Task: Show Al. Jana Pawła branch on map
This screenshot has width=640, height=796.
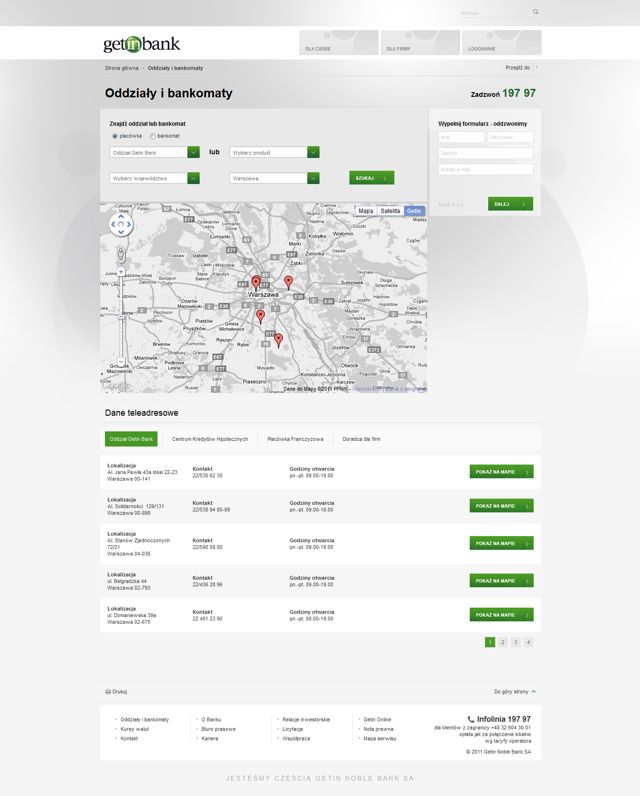Action: 501,472
